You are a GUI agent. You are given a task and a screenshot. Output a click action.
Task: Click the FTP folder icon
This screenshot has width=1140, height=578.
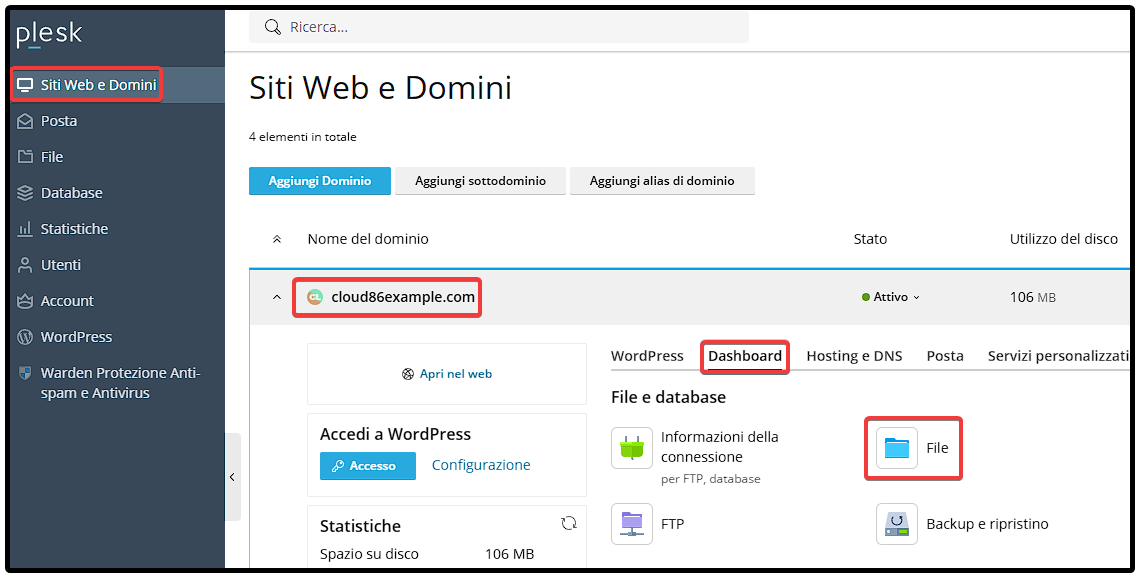point(632,524)
